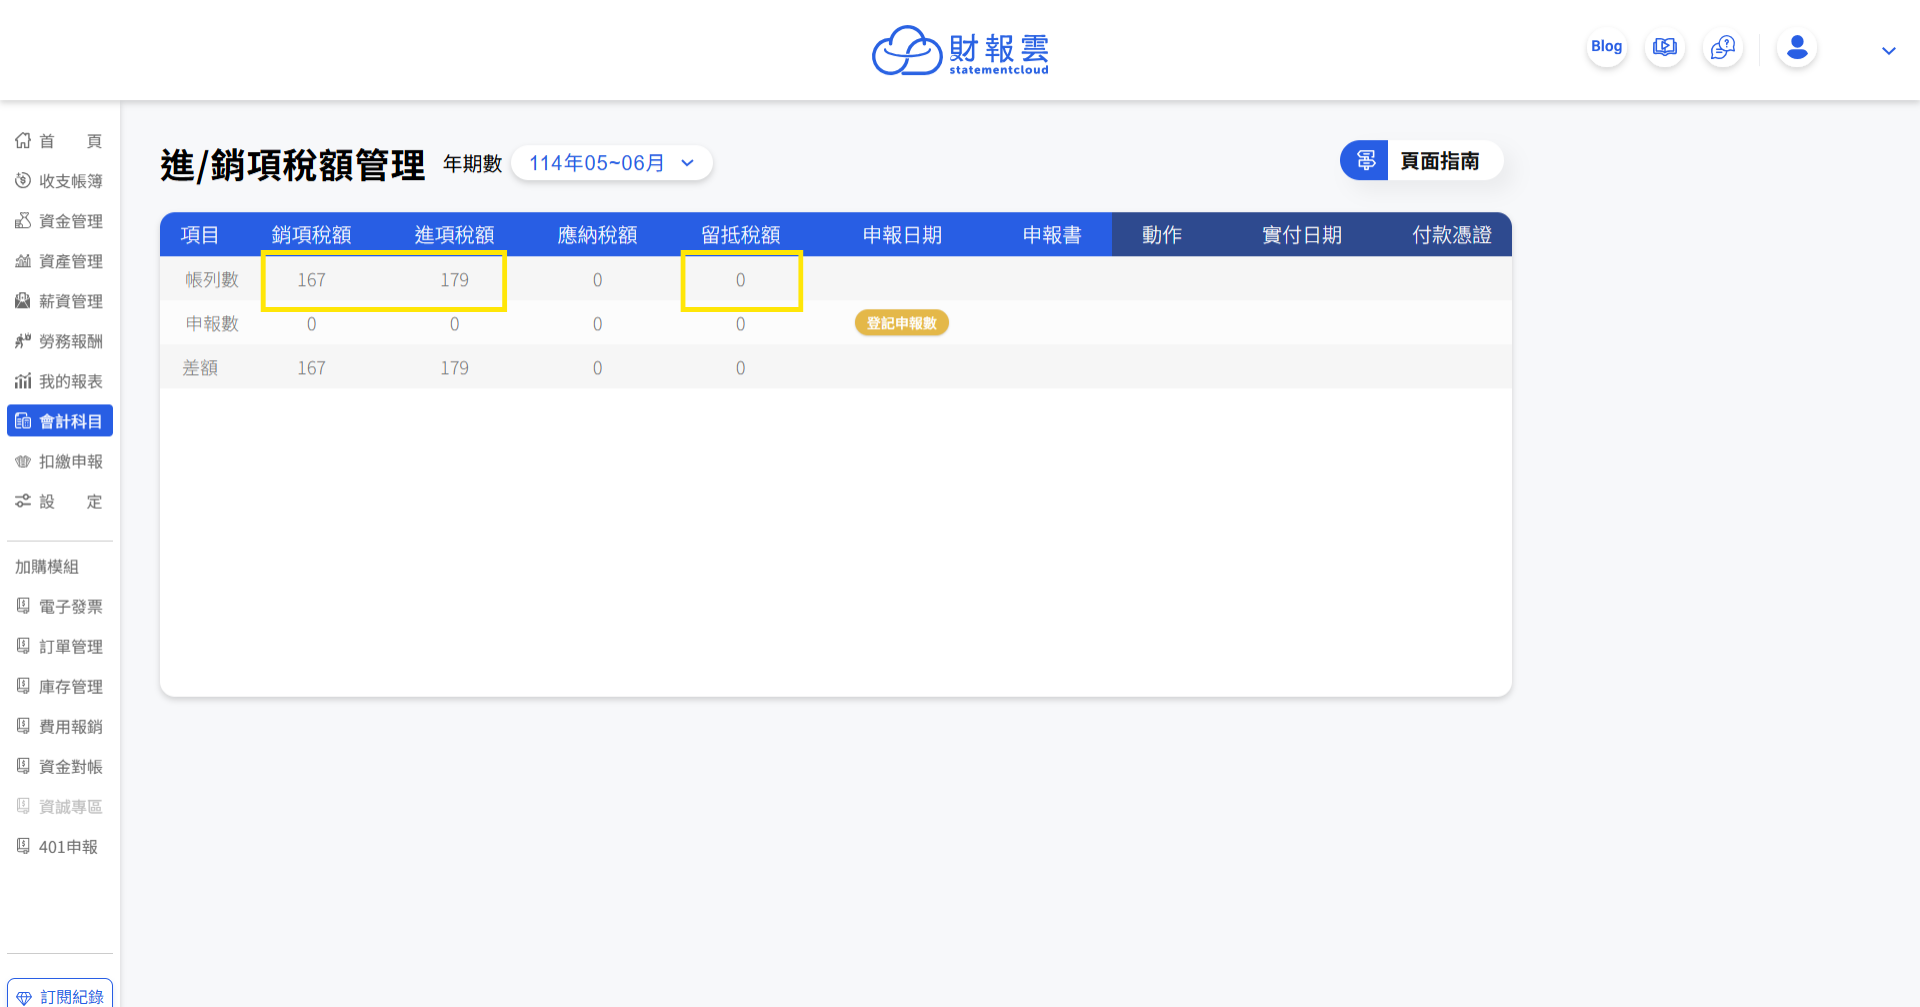Click the 動作 column header
Screen dimensions: 1920x1007
coord(1162,235)
